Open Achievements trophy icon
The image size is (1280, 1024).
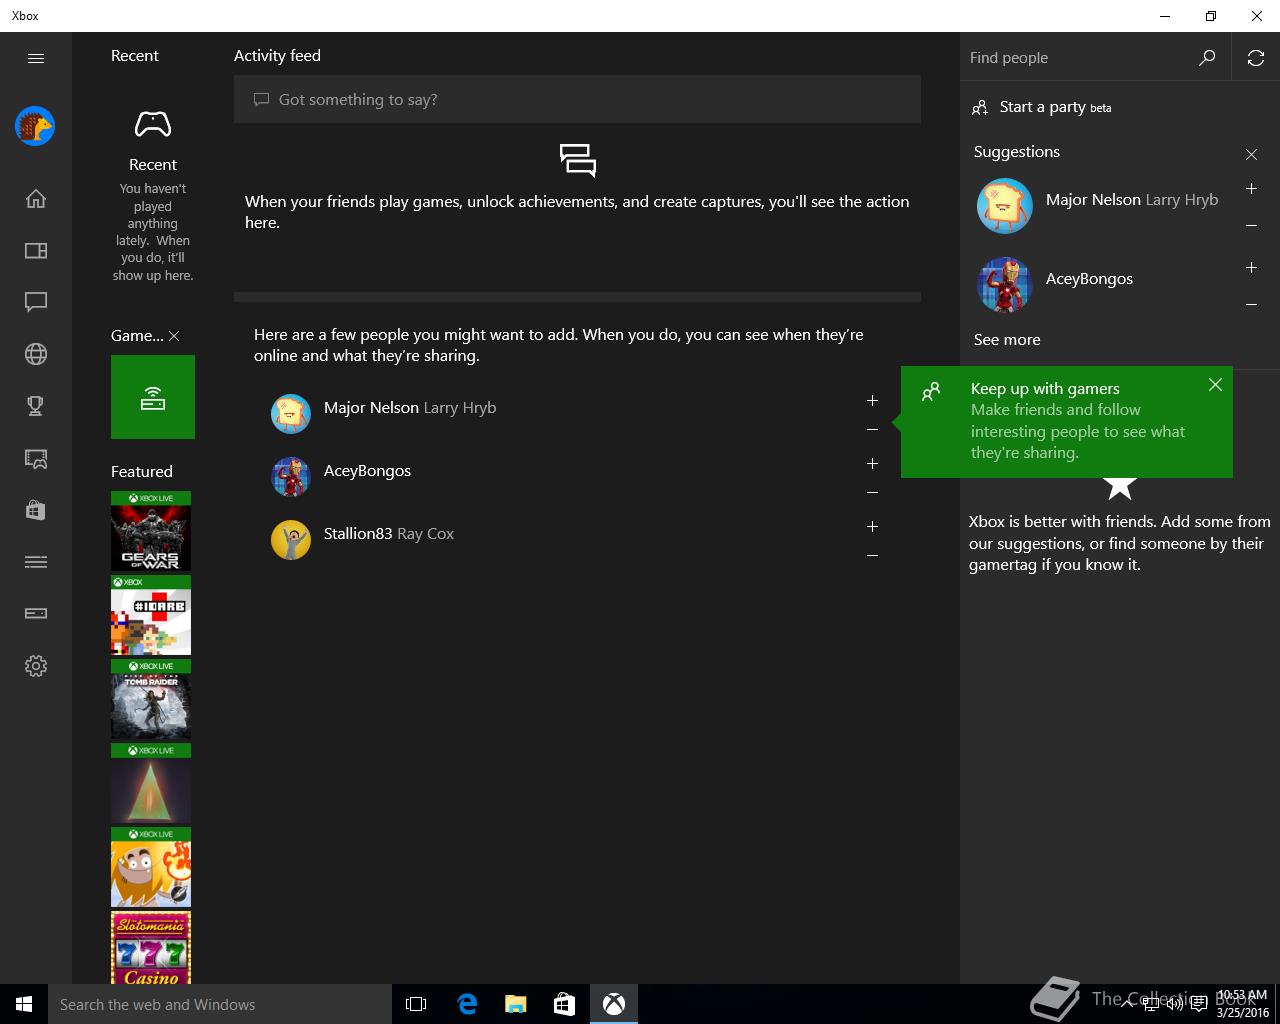pyautogui.click(x=36, y=406)
